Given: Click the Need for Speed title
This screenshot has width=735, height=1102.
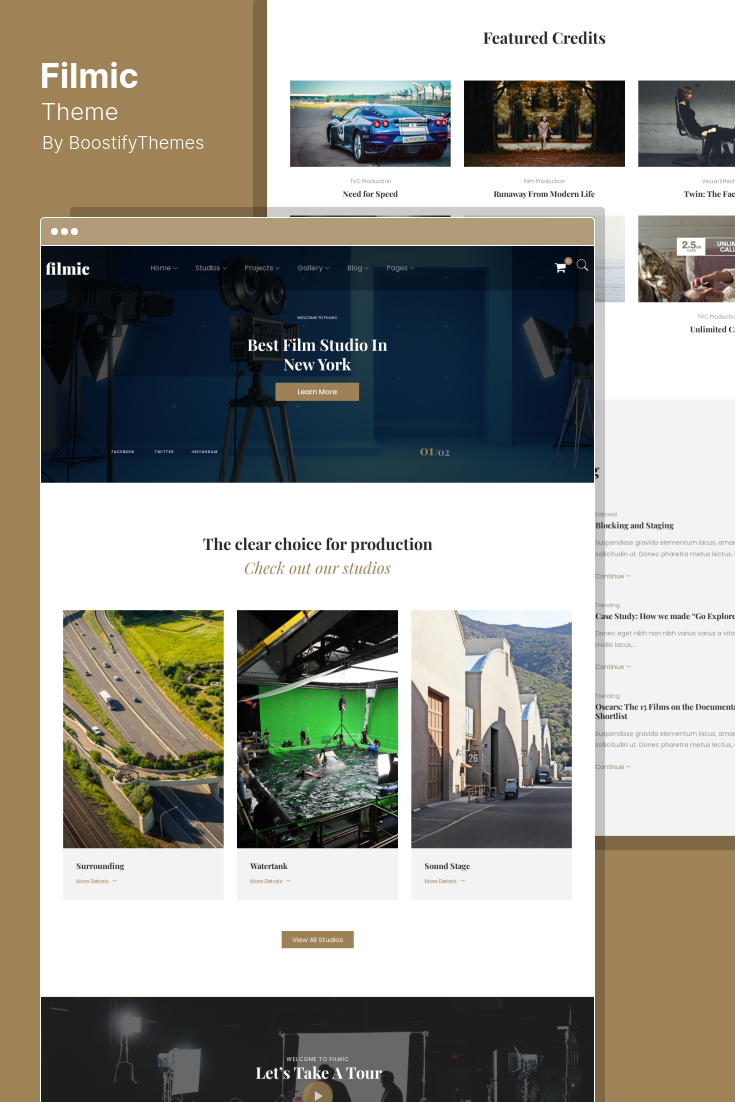Looking at the screenshot, I should [370, 194].
